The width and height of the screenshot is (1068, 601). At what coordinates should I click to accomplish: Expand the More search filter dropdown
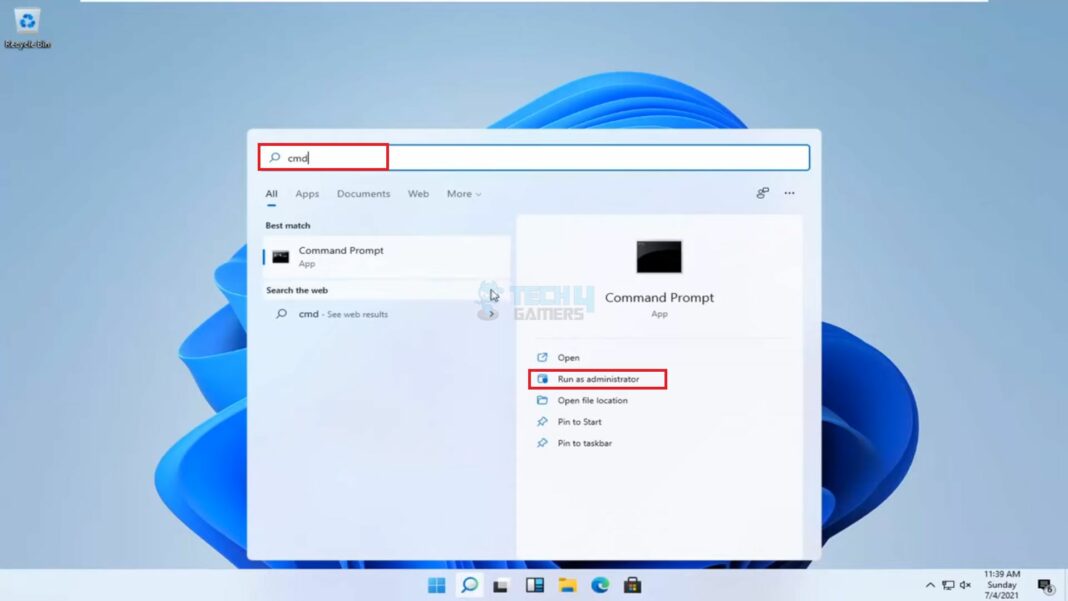pyautogui.click(x=463, y=193)
